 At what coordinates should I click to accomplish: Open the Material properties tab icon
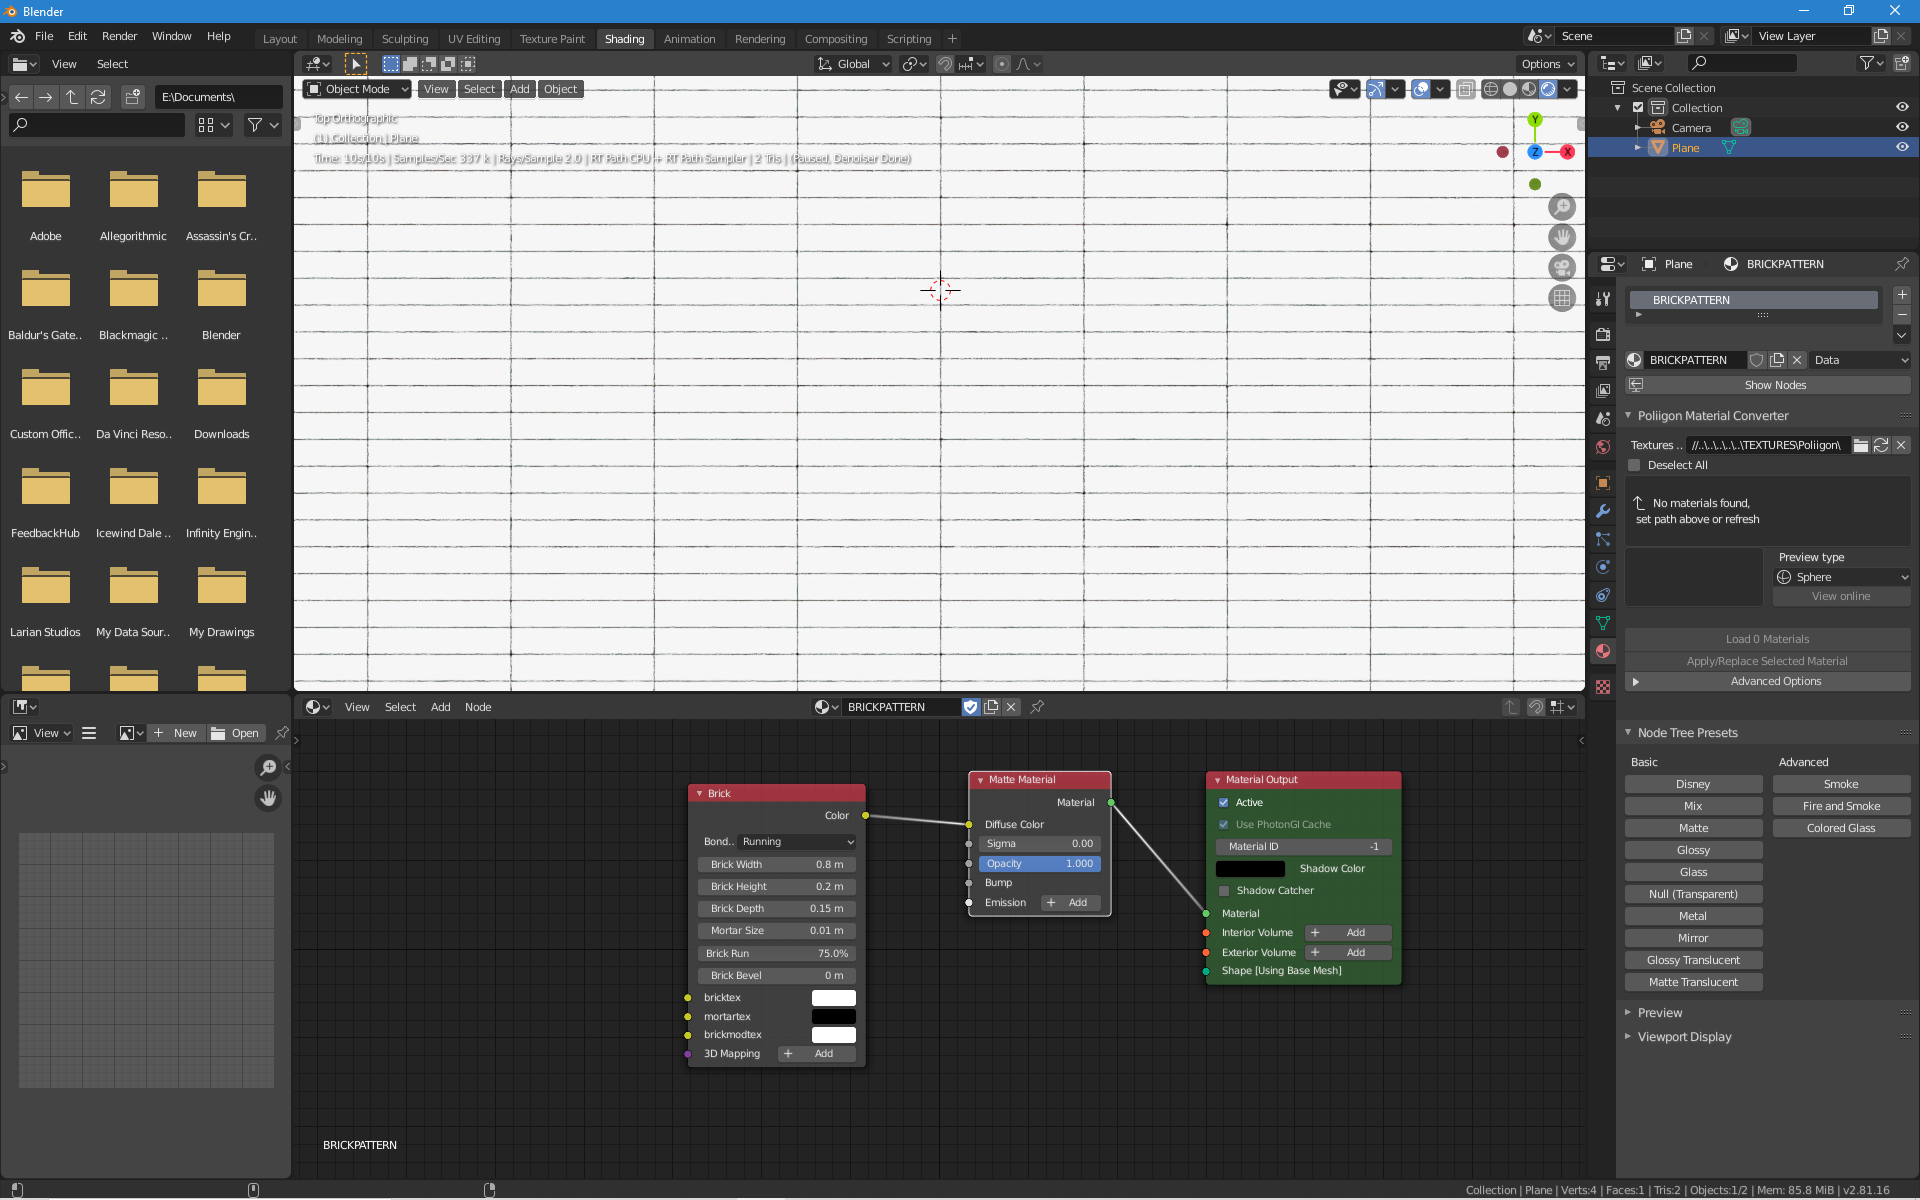tap(1603, 651)
